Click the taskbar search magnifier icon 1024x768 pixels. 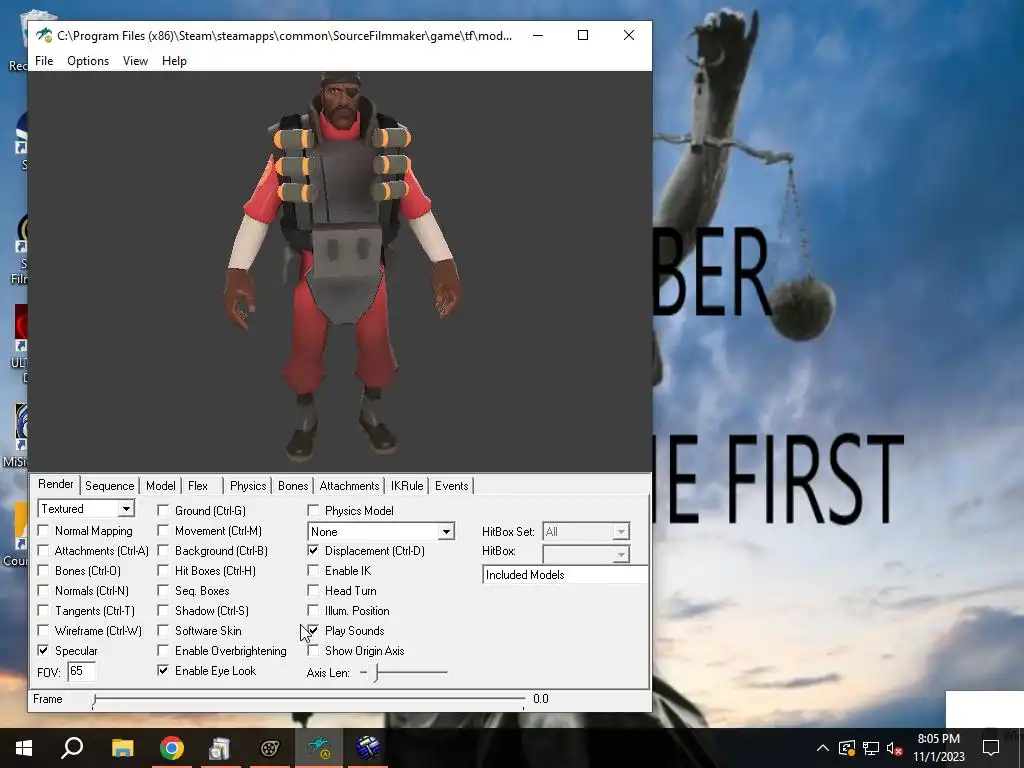[x=72, y=748]
